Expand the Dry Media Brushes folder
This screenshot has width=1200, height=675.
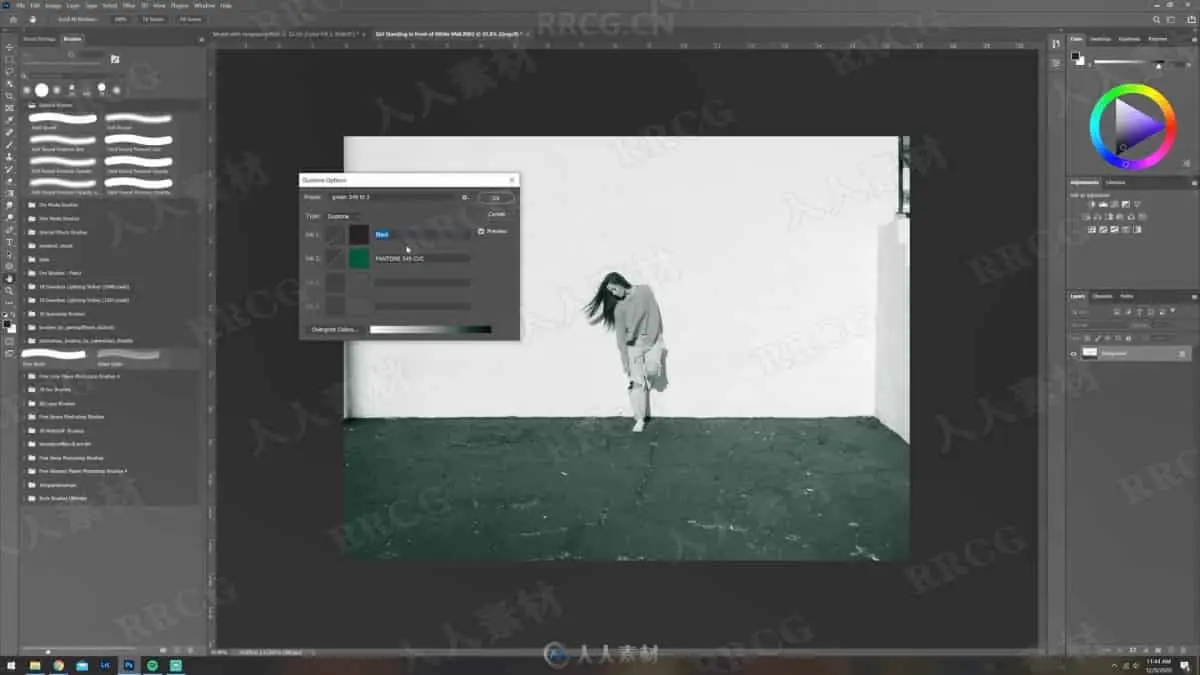(26, 204)
